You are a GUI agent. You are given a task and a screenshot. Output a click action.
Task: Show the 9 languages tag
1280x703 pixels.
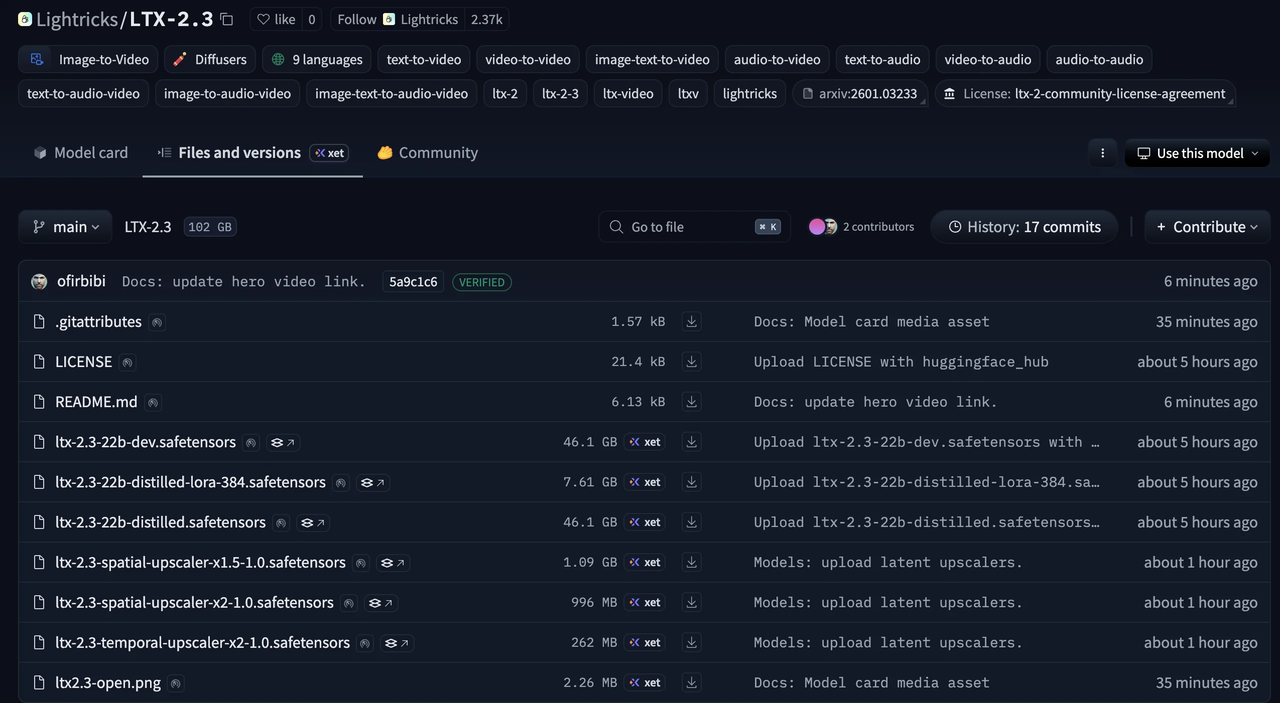tap(317, 59)
